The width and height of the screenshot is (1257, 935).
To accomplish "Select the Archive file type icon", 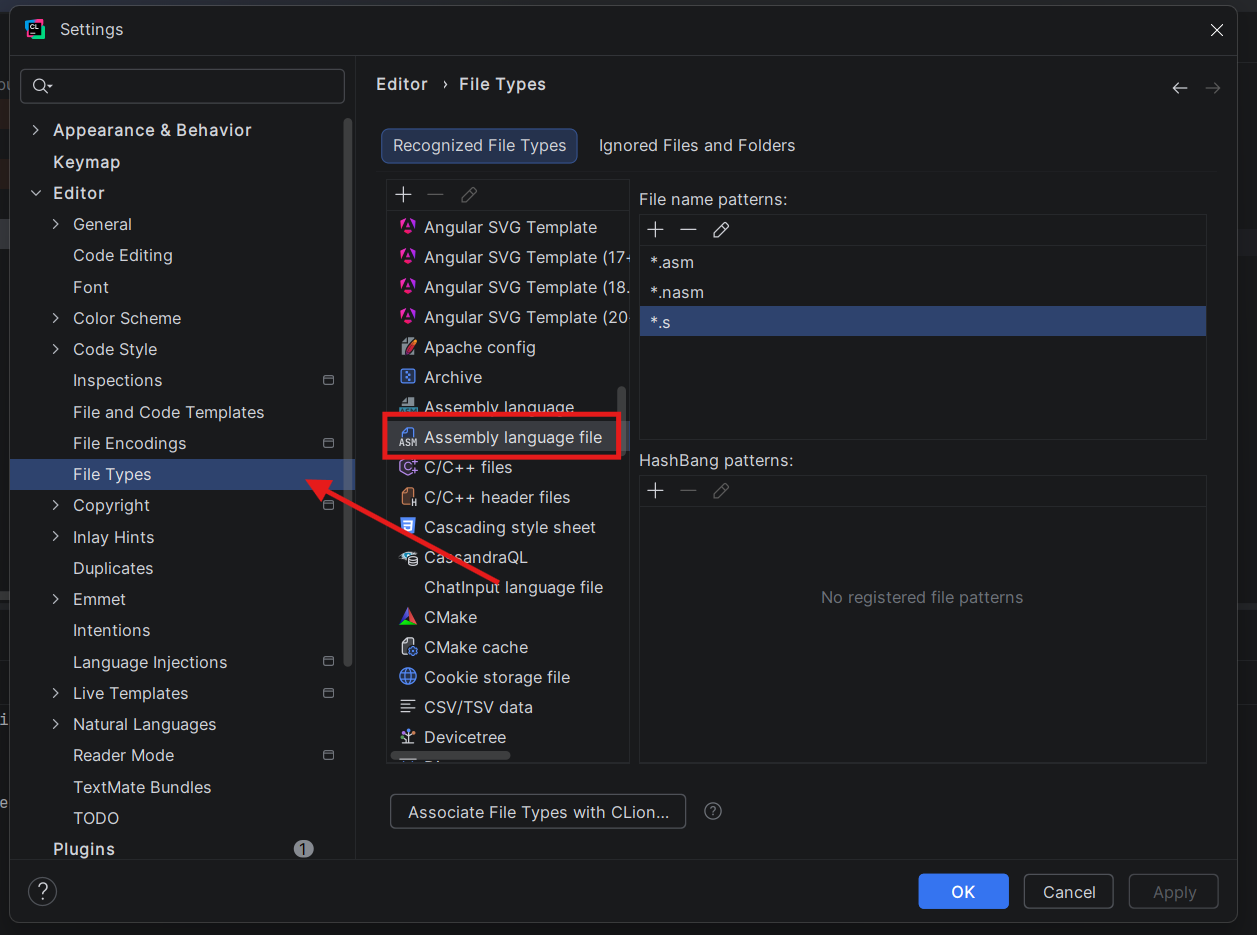I will 408,377.
